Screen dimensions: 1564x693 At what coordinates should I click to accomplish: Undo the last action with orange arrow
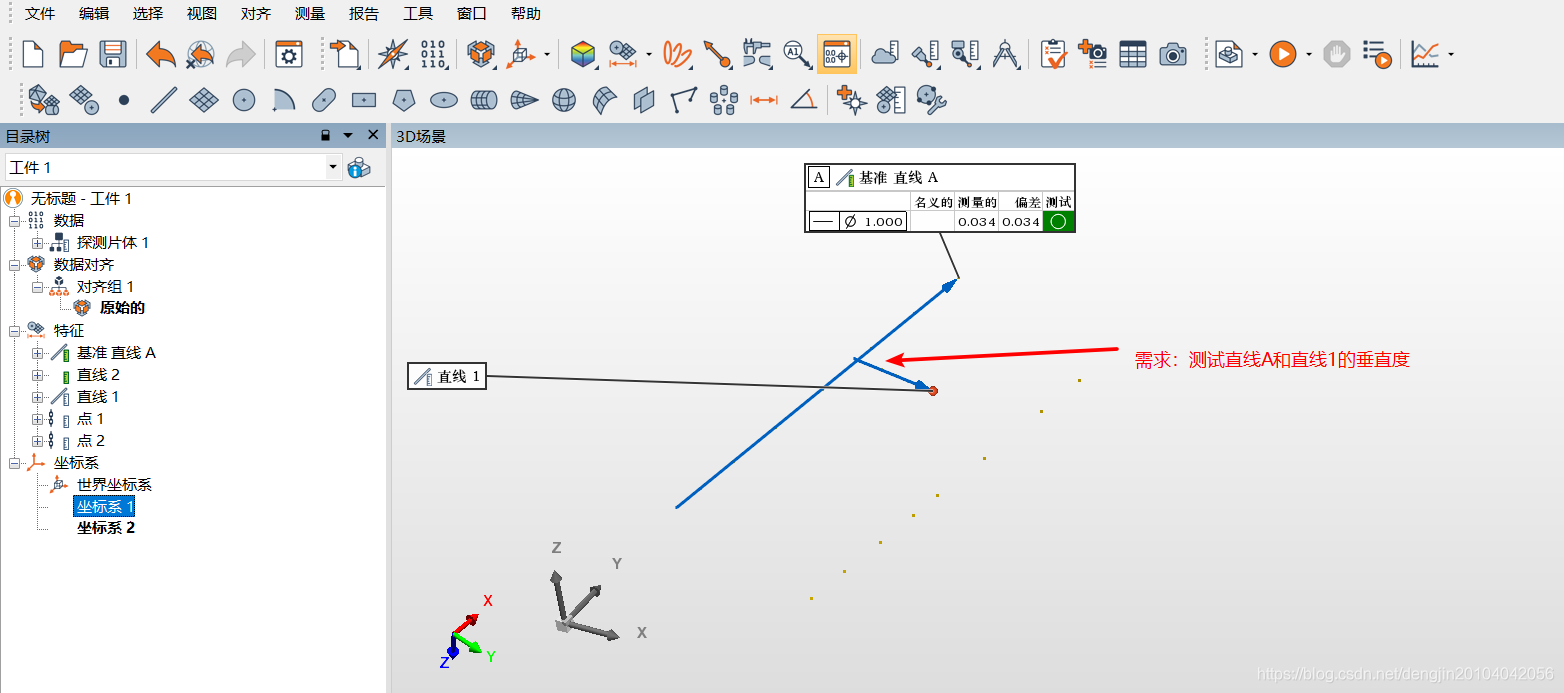(x=160, y=54)
